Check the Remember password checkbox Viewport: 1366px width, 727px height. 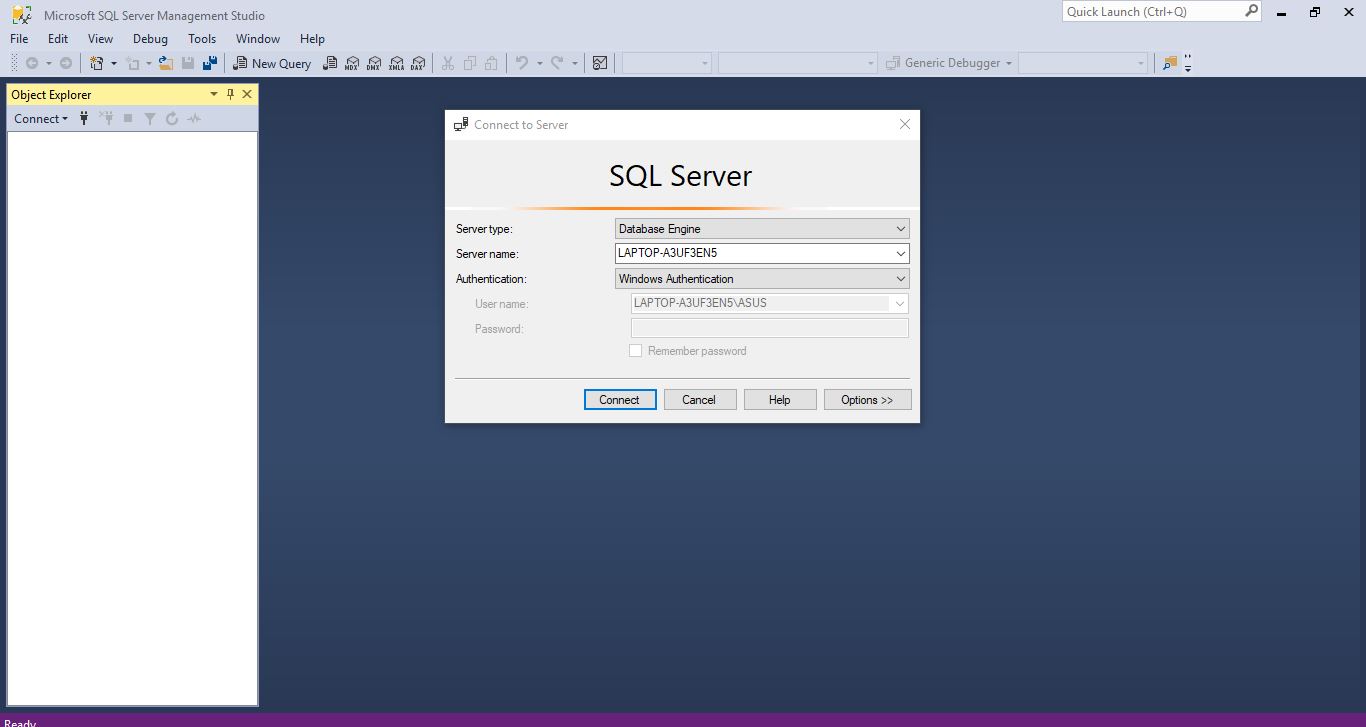[x=636, y=350]
